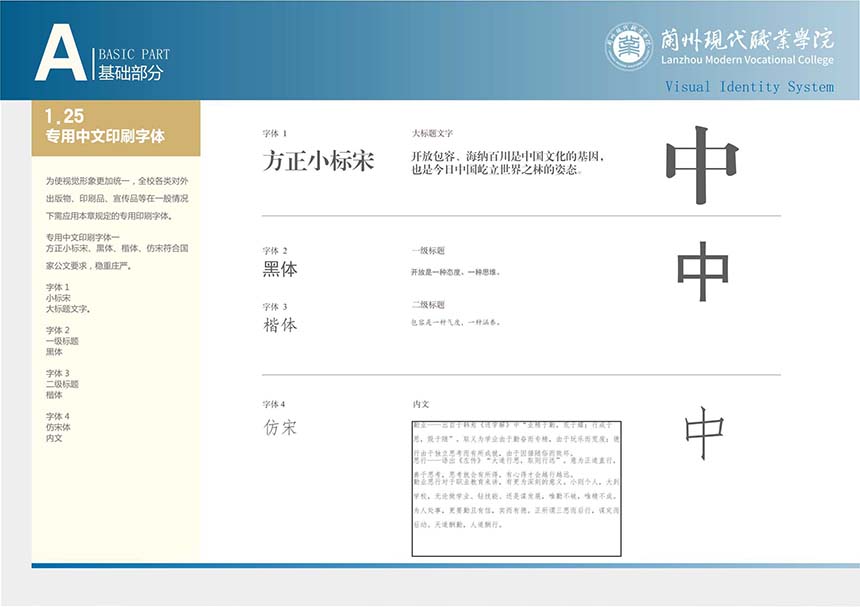Select the thin 仿宋 中 character sample
860x607 pixels.
point(704,433)
